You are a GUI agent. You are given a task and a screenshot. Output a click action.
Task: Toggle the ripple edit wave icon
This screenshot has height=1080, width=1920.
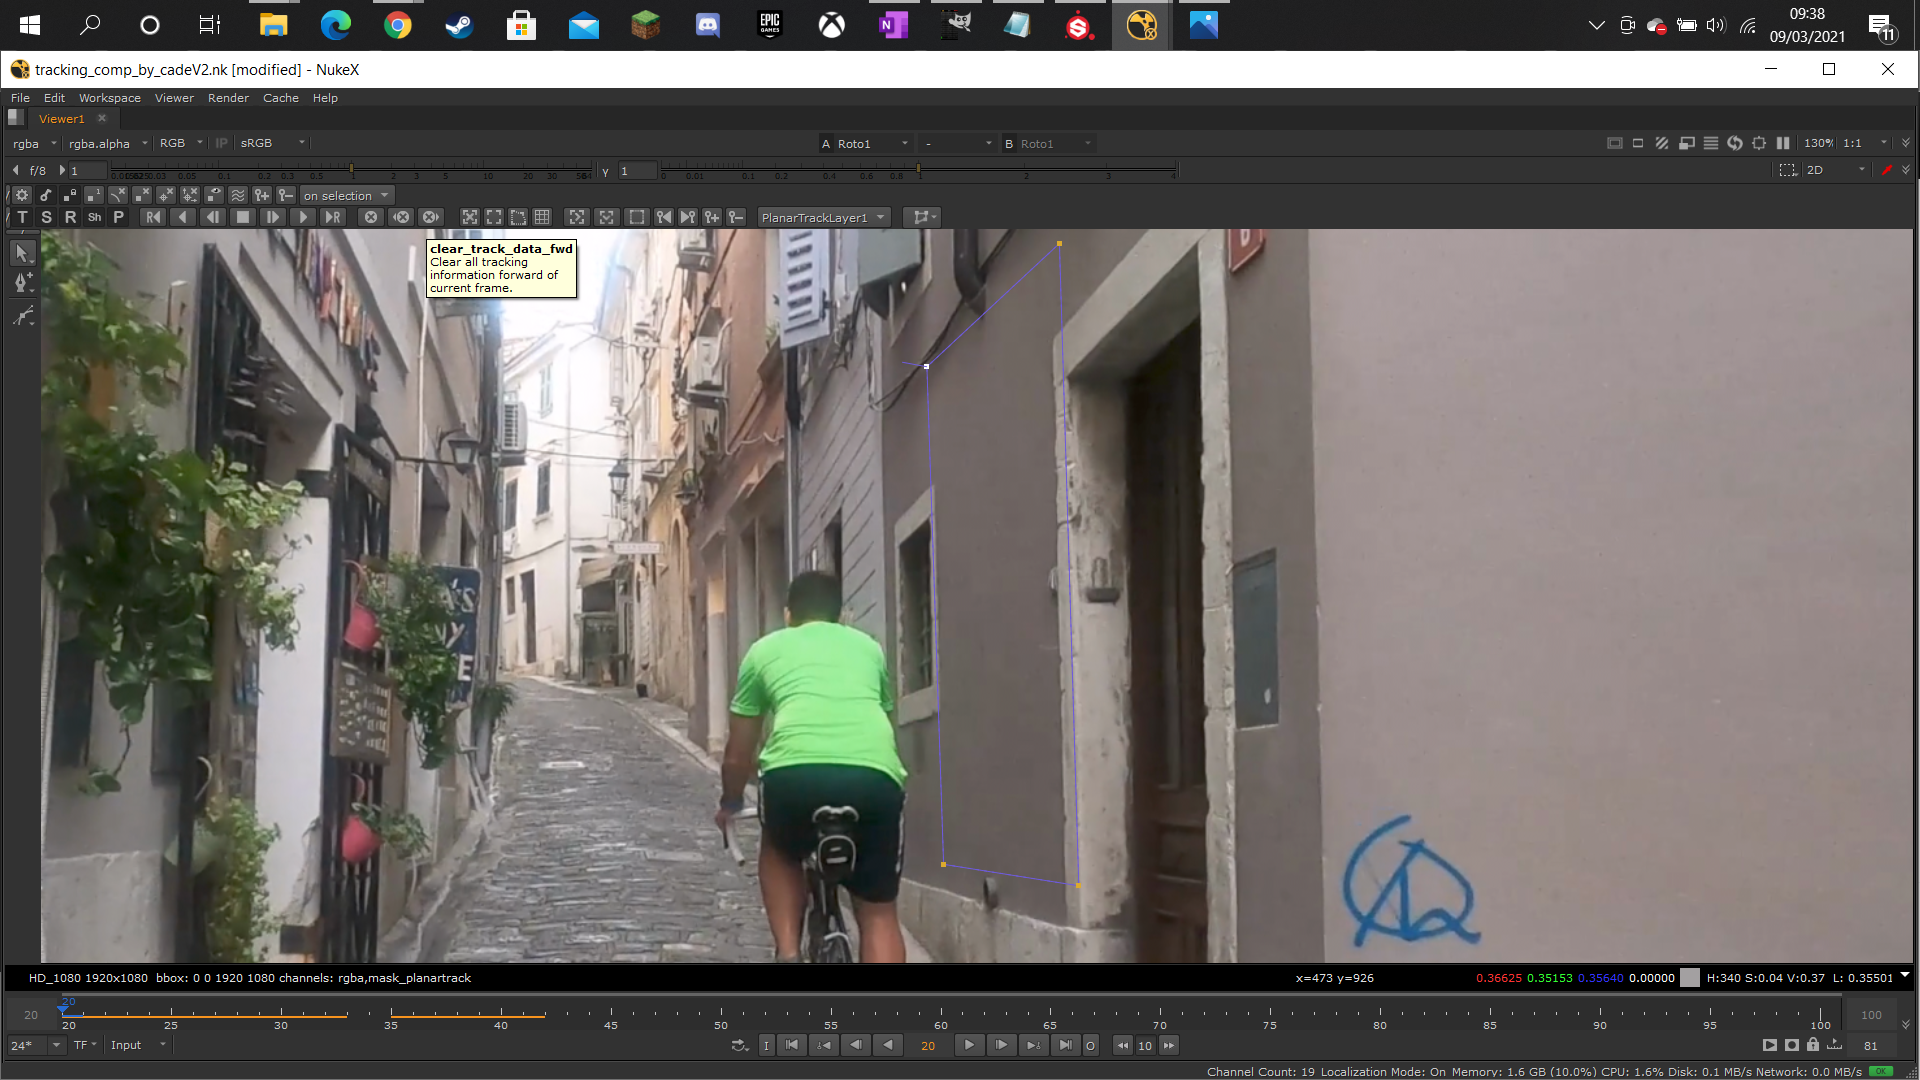238,195
